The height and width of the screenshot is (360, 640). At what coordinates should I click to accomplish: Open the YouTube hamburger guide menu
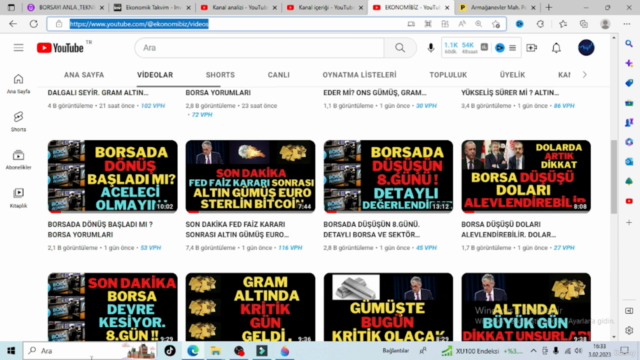pos(18,48)
